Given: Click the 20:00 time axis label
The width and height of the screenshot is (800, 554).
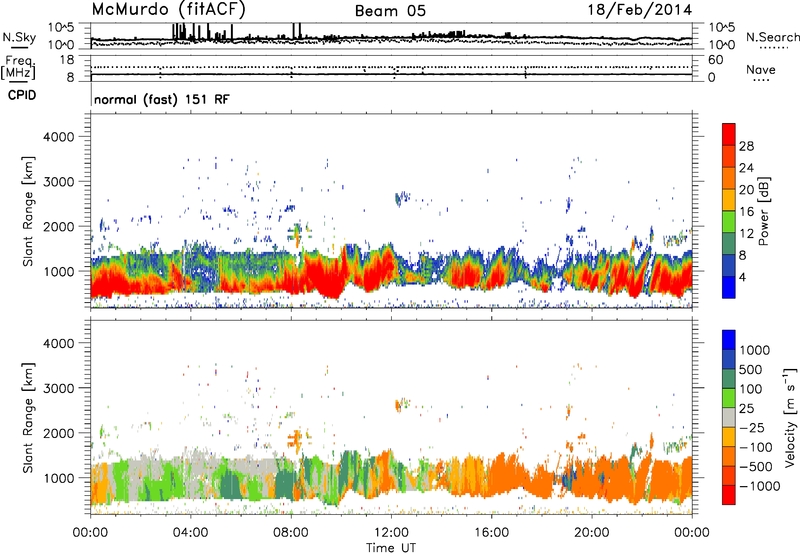Looking at the screenshot, I should coord(592,533).
